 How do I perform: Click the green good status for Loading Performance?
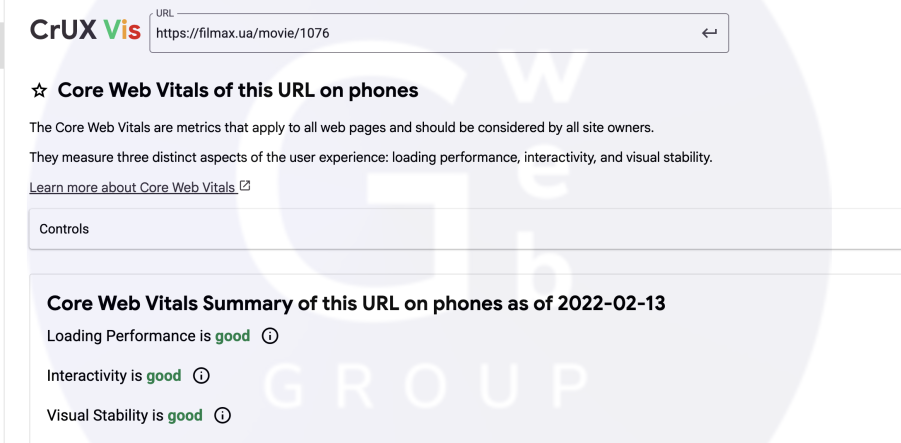tap(232, 336)
